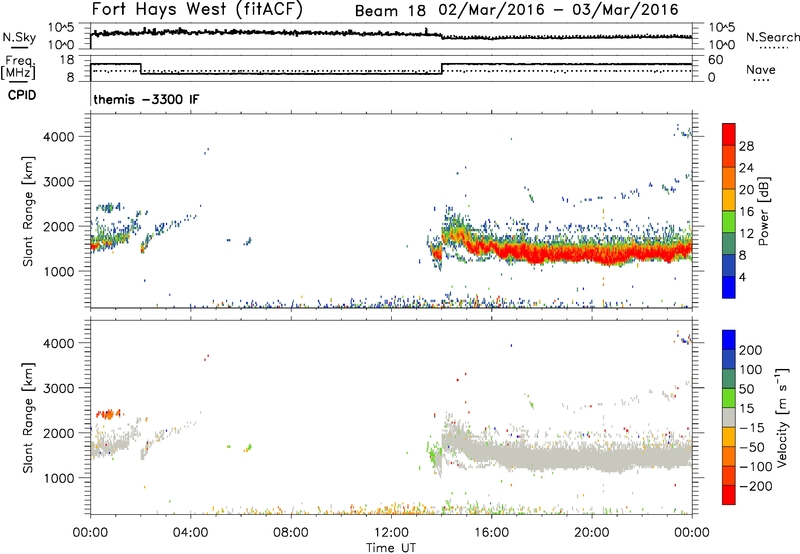Click the '18' frequency axis tick
The image size is (800, 554).
click(x=68, y=60)
